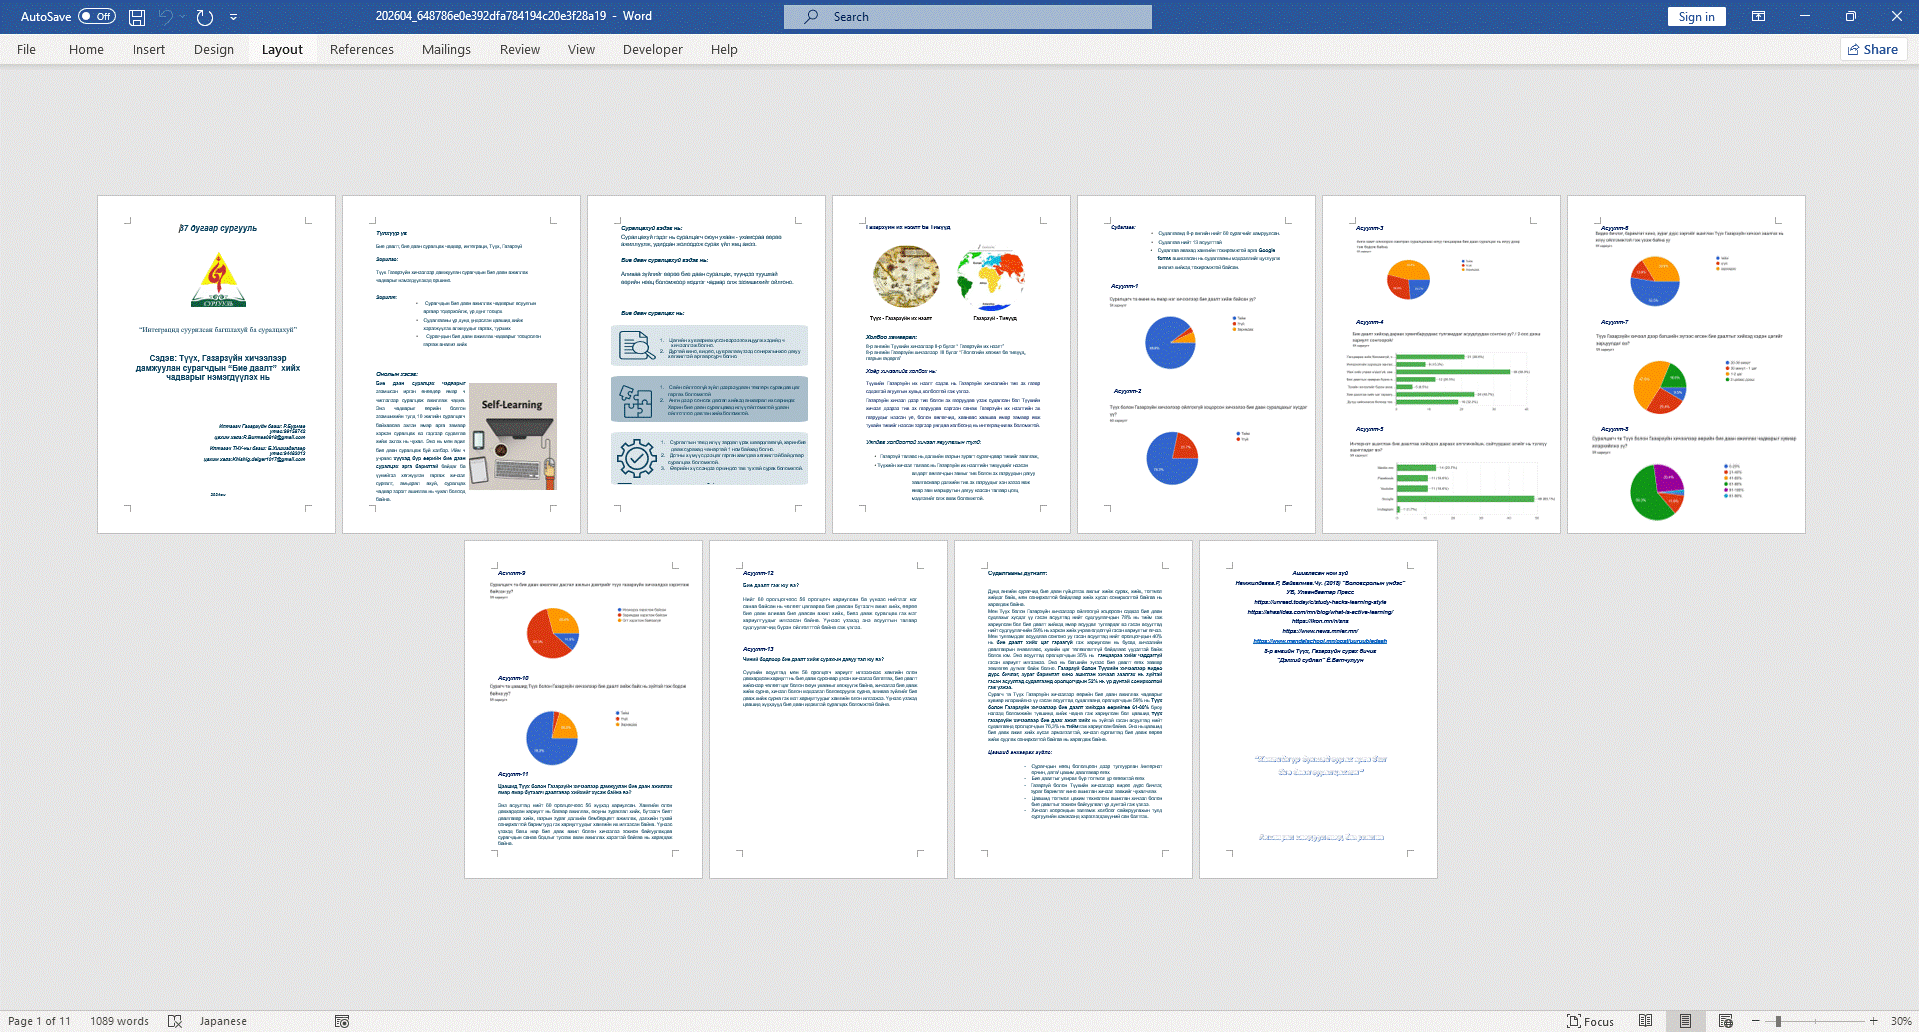Open the References ribbon tab
This screenshot has height=1032, width=1919.
click(x=361, y=49)
